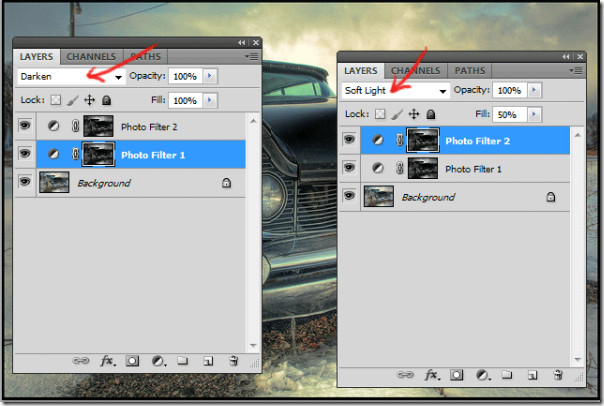Select Photo Filter 2 layer name in left panel

coord(149,127)
